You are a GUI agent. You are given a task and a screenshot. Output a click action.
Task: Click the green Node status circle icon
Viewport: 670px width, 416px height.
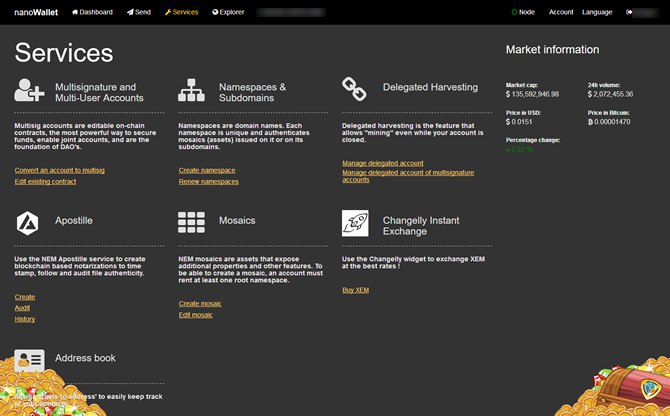[x=514, y=12]
